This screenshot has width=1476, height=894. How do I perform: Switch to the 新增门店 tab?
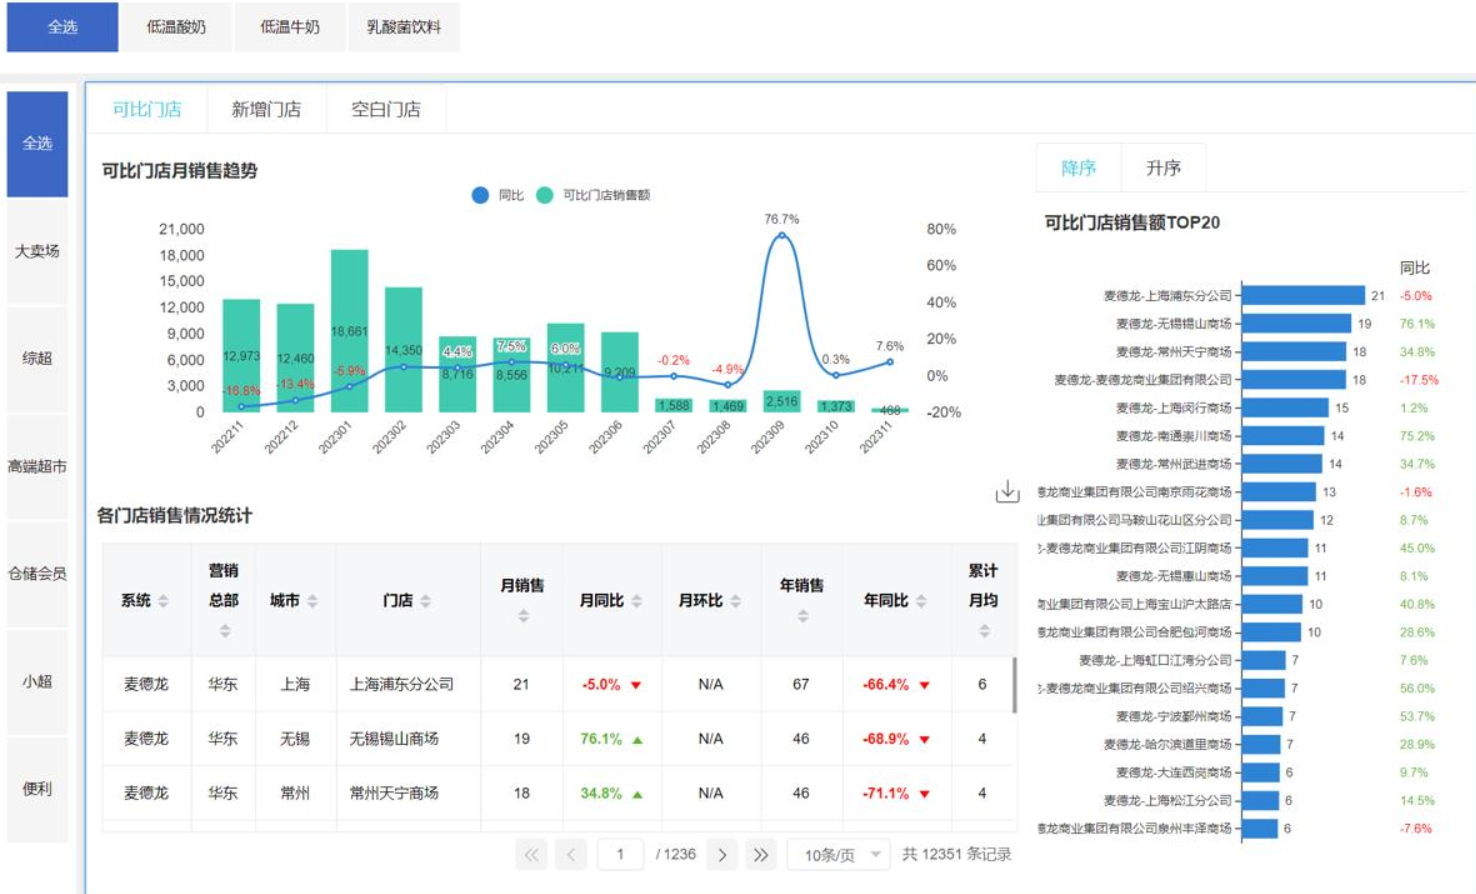[x=266, y=109]
